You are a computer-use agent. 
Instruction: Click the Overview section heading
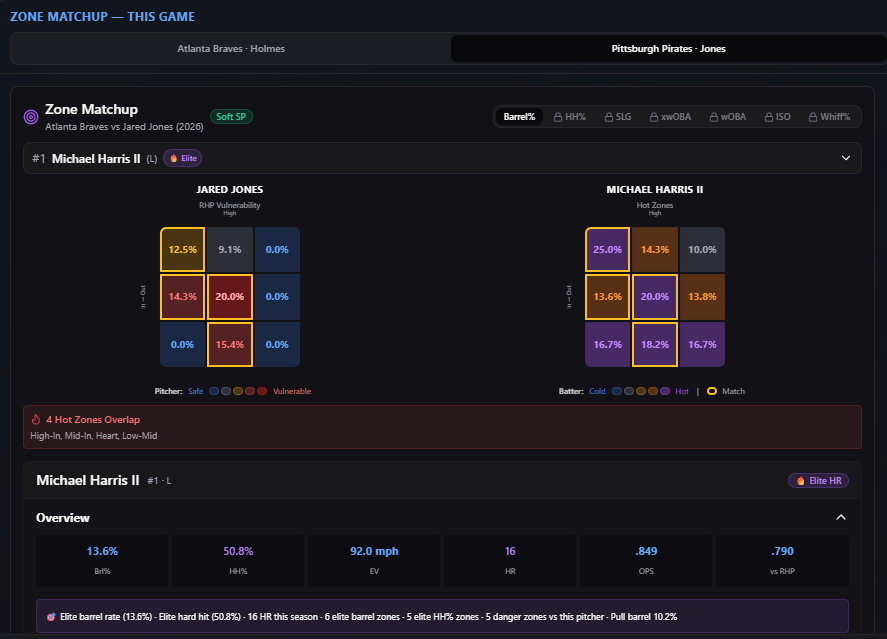pos(63,518)
